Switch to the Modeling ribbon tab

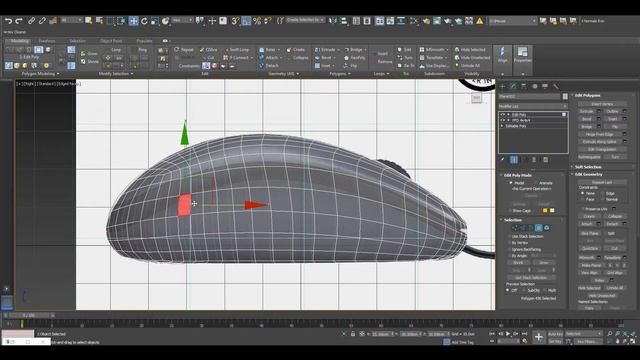click(x=20, y=41)
